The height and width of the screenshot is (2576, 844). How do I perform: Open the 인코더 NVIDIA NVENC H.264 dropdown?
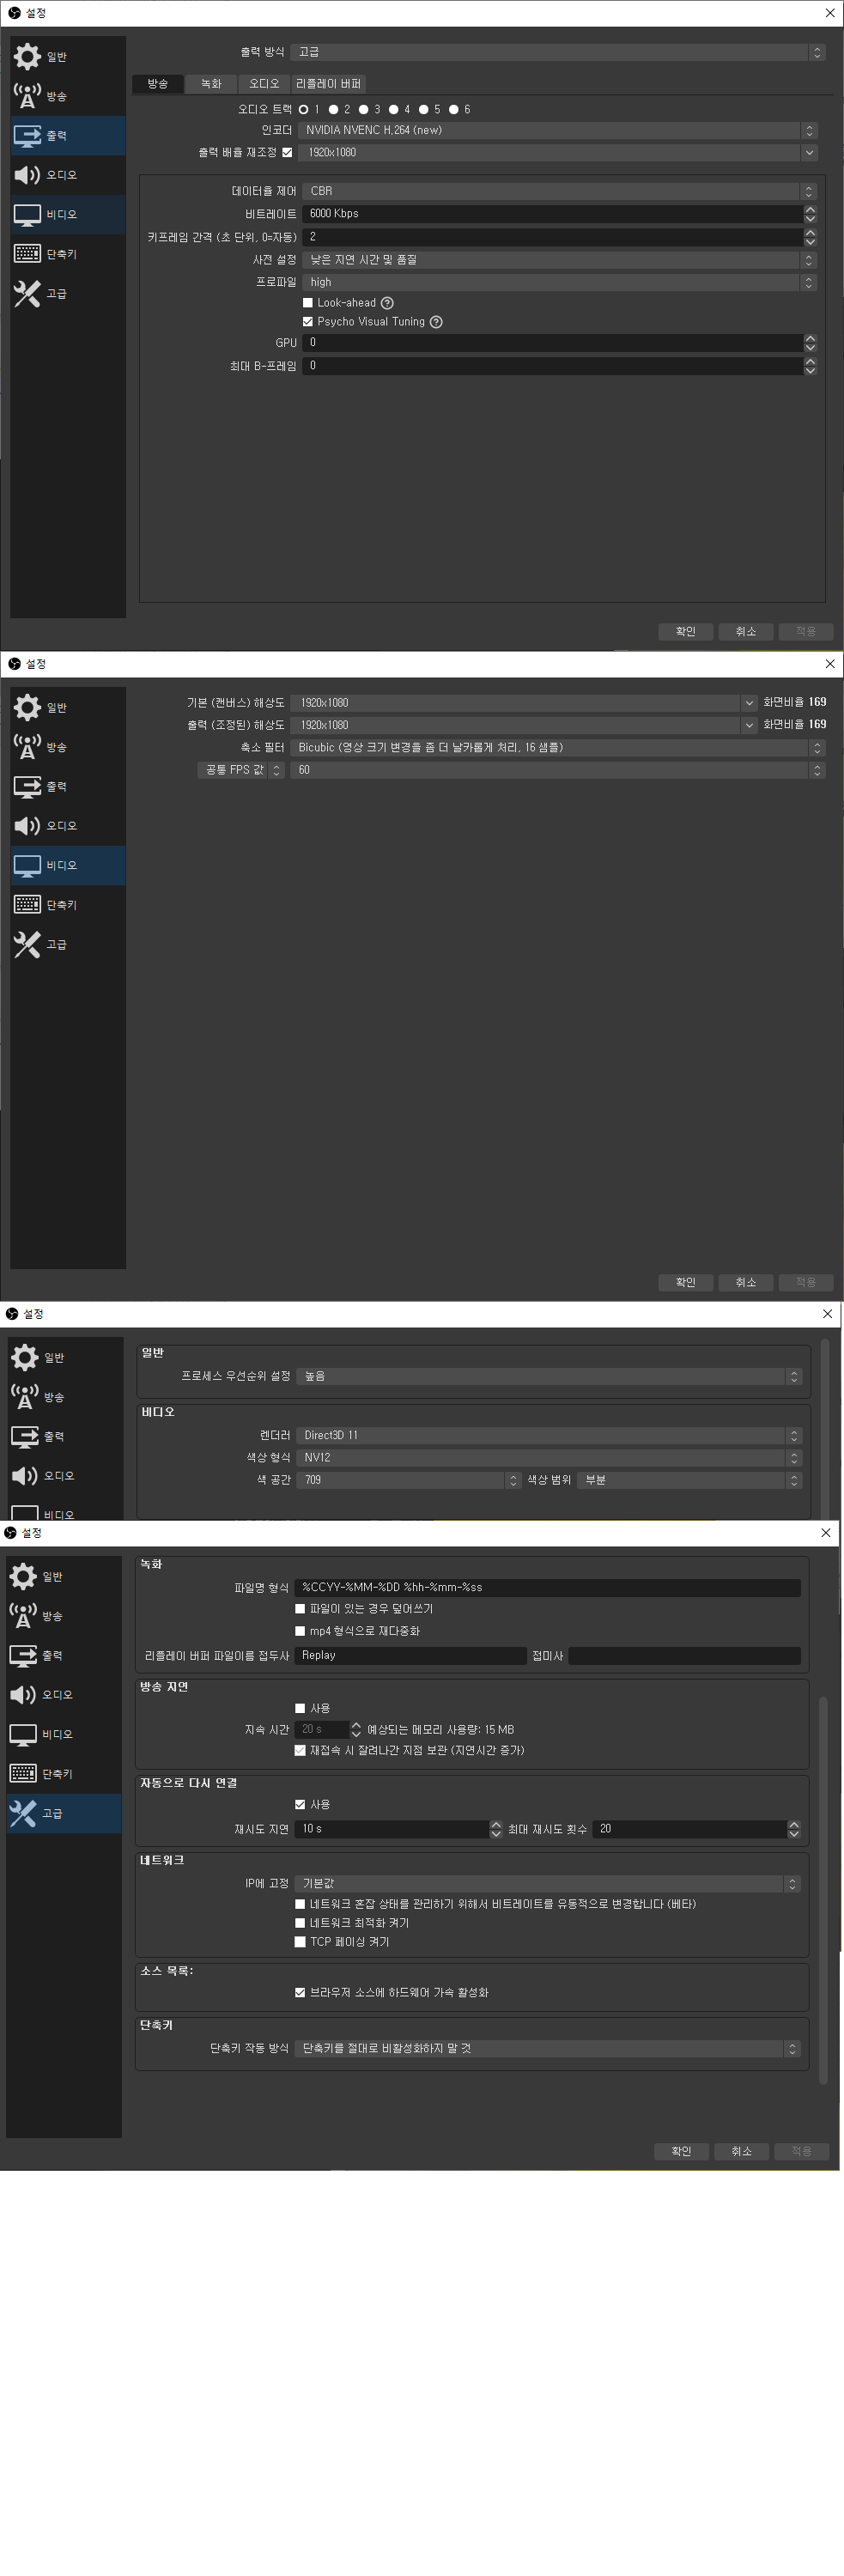(558, 130)
